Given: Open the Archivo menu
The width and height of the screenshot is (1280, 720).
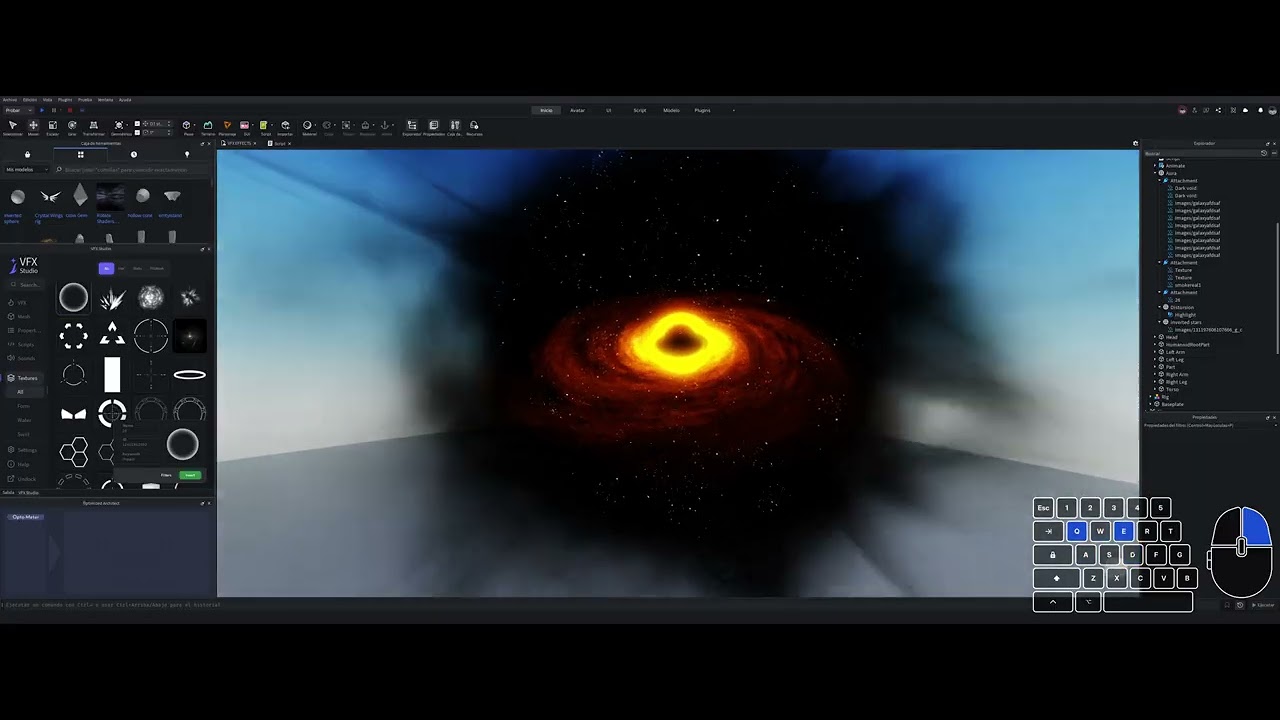Looking at the screenshot, I should pyautogui.click(x=10, y=100).
